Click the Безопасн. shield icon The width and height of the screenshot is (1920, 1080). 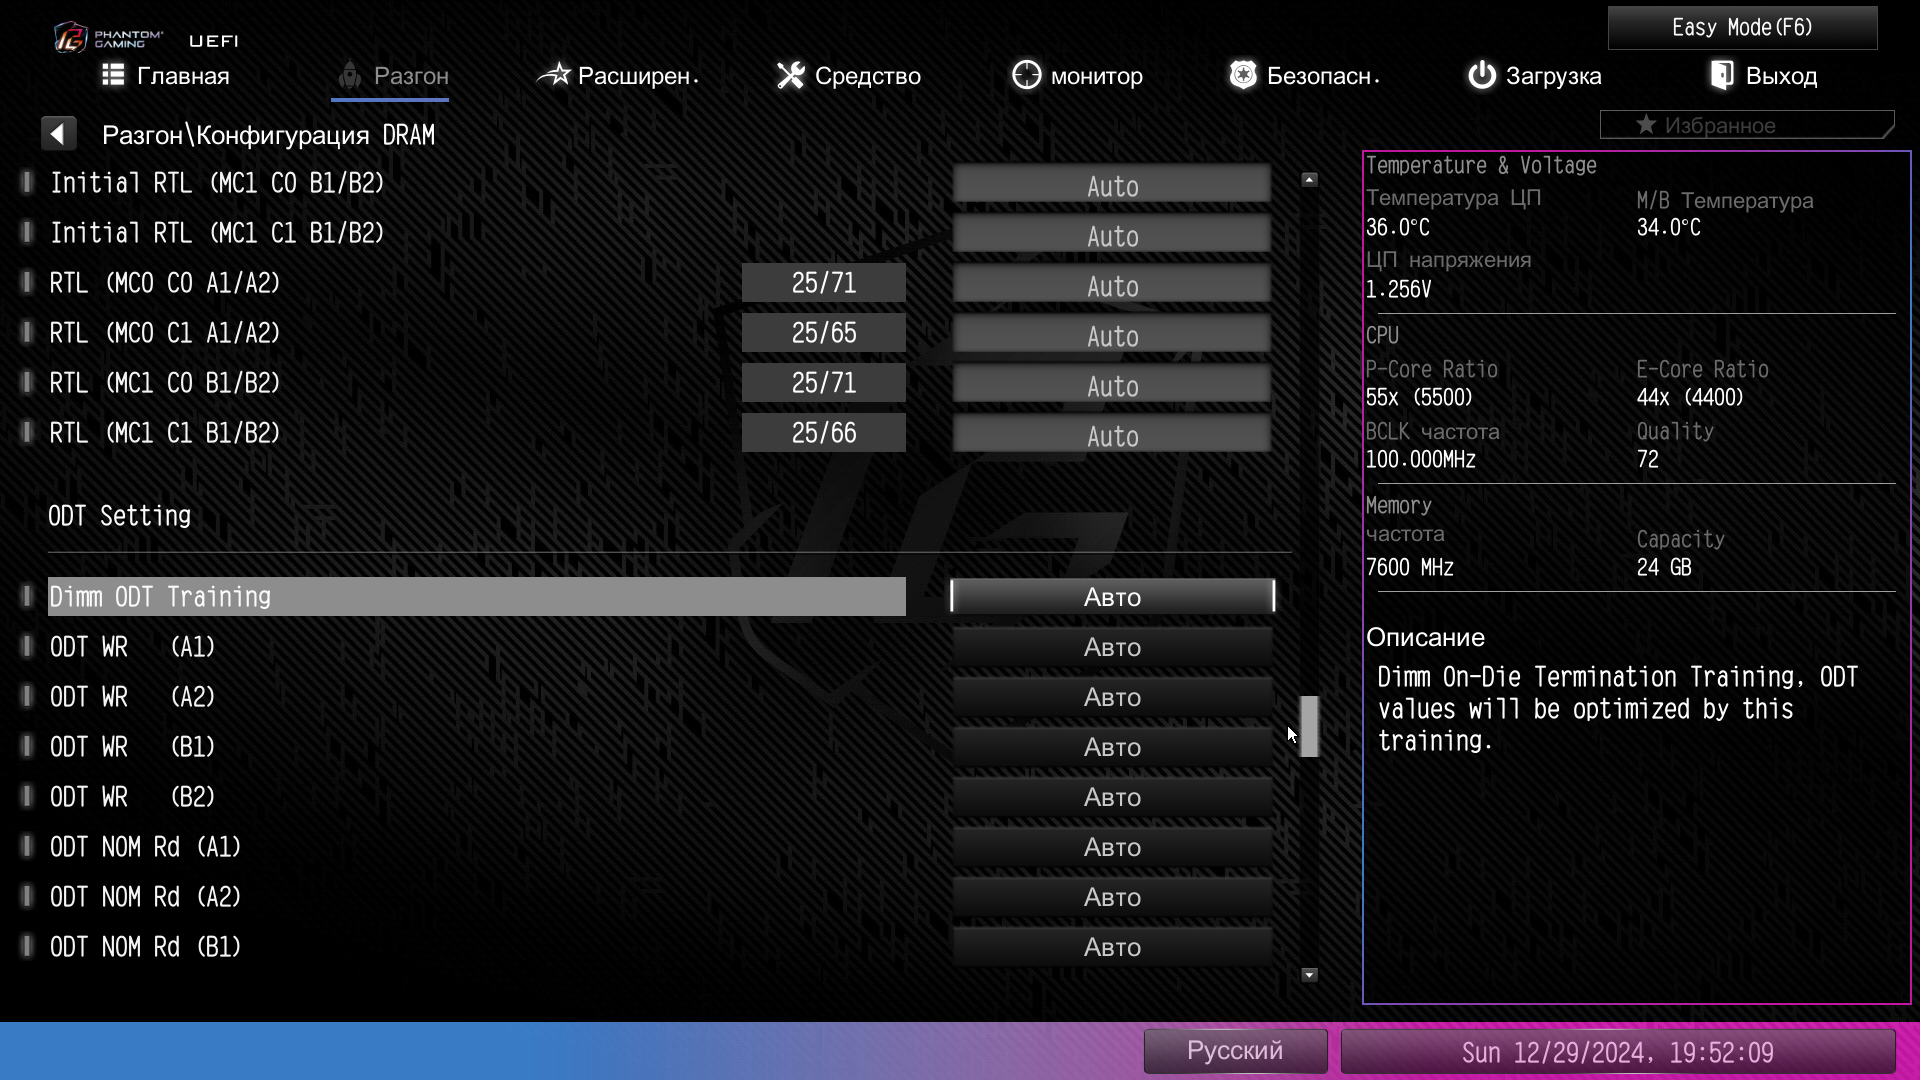pos(1242,75)
